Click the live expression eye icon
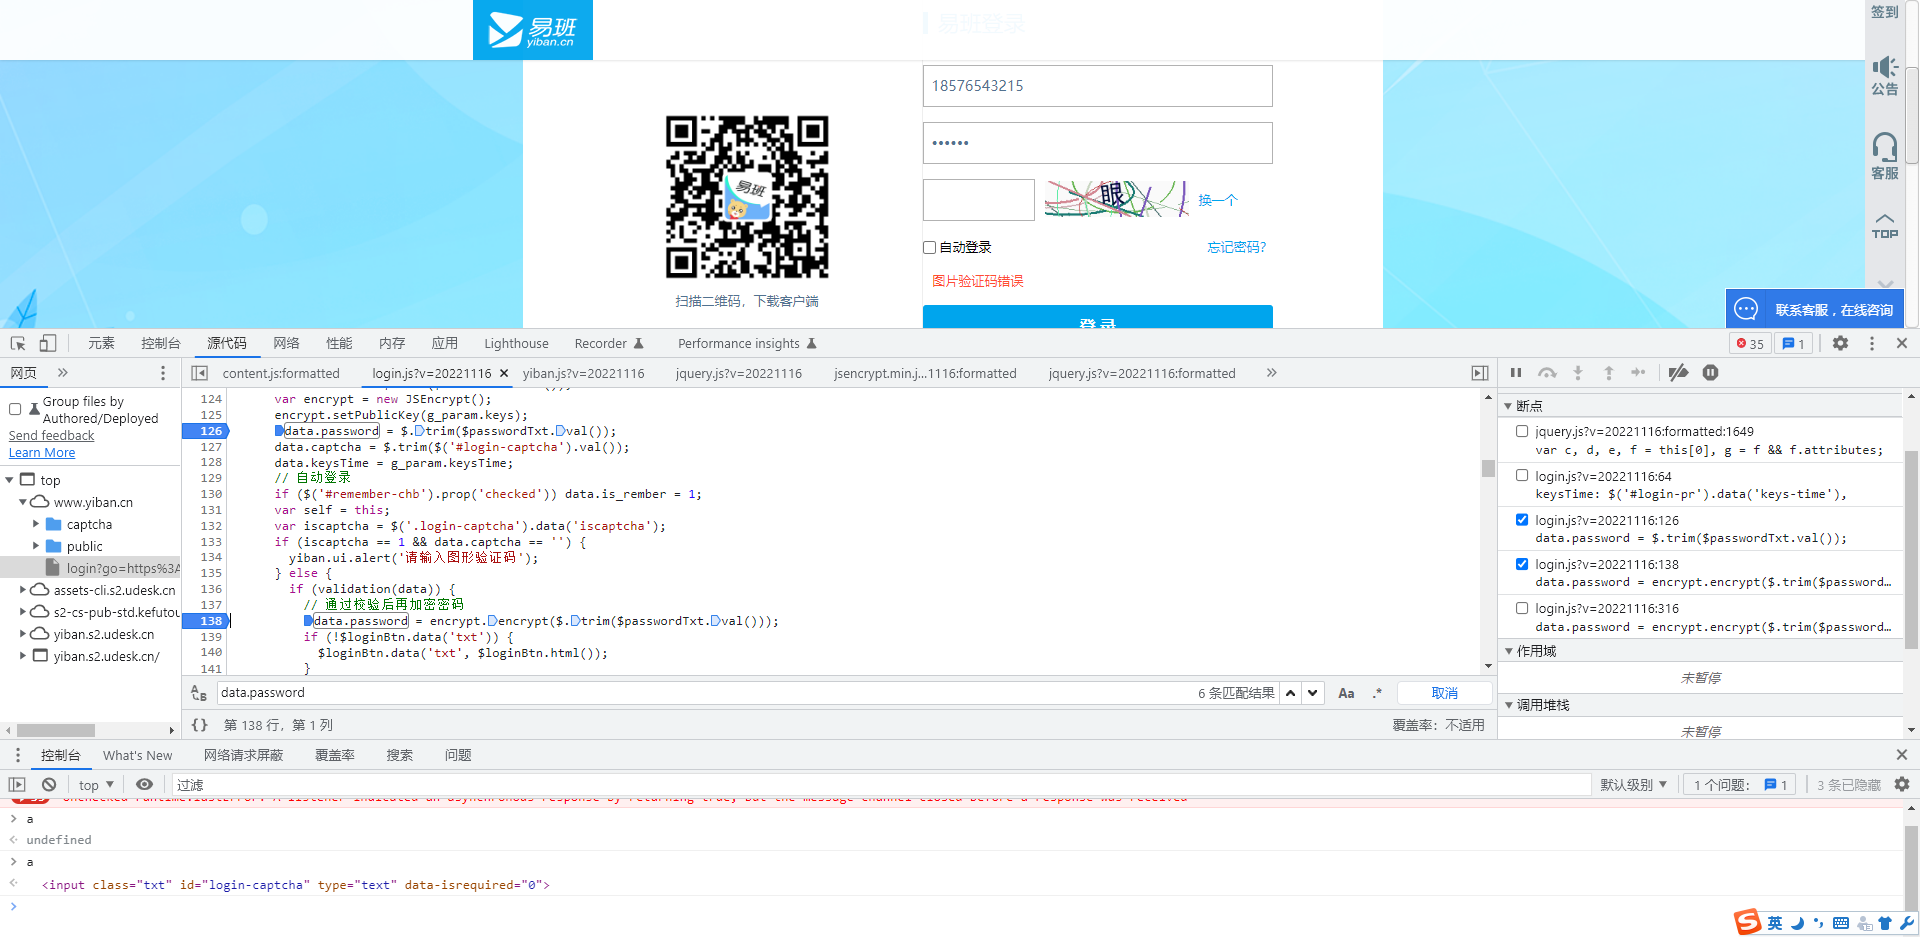The width and height of the screenshot is (1920, 937). pos(145,785)
